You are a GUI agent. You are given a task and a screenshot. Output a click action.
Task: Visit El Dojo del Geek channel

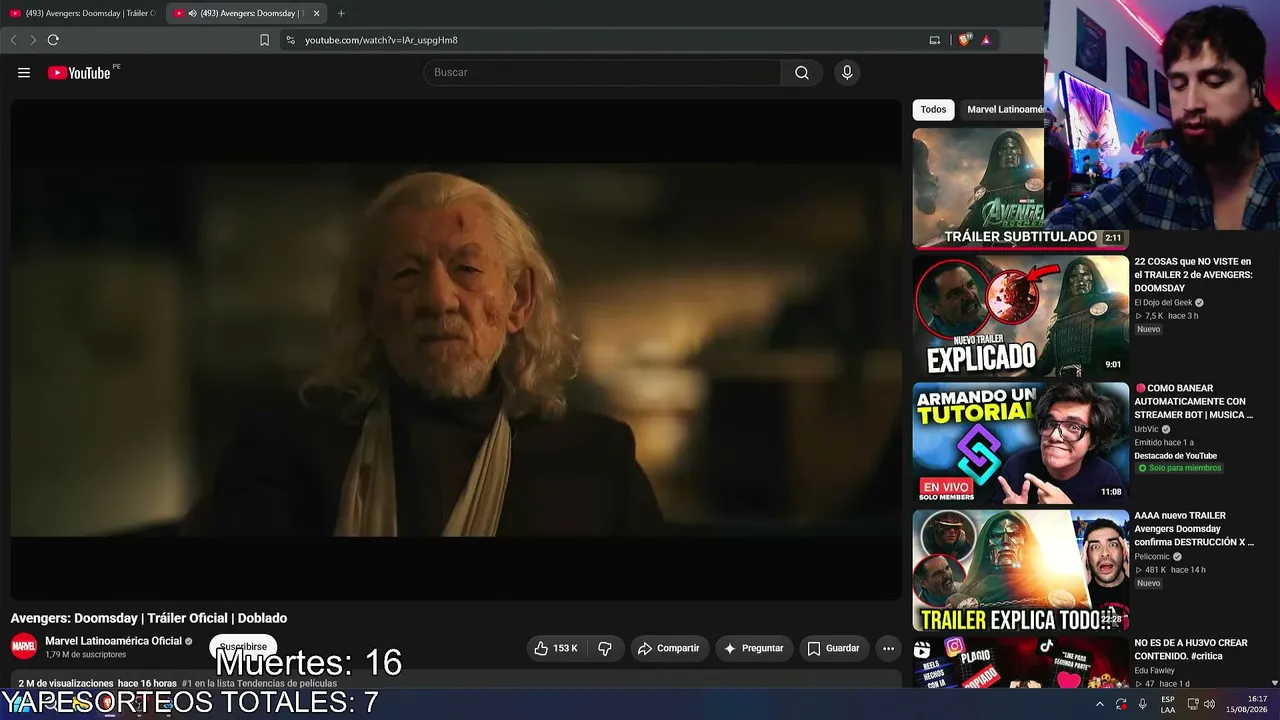(x=1163, y=303)
